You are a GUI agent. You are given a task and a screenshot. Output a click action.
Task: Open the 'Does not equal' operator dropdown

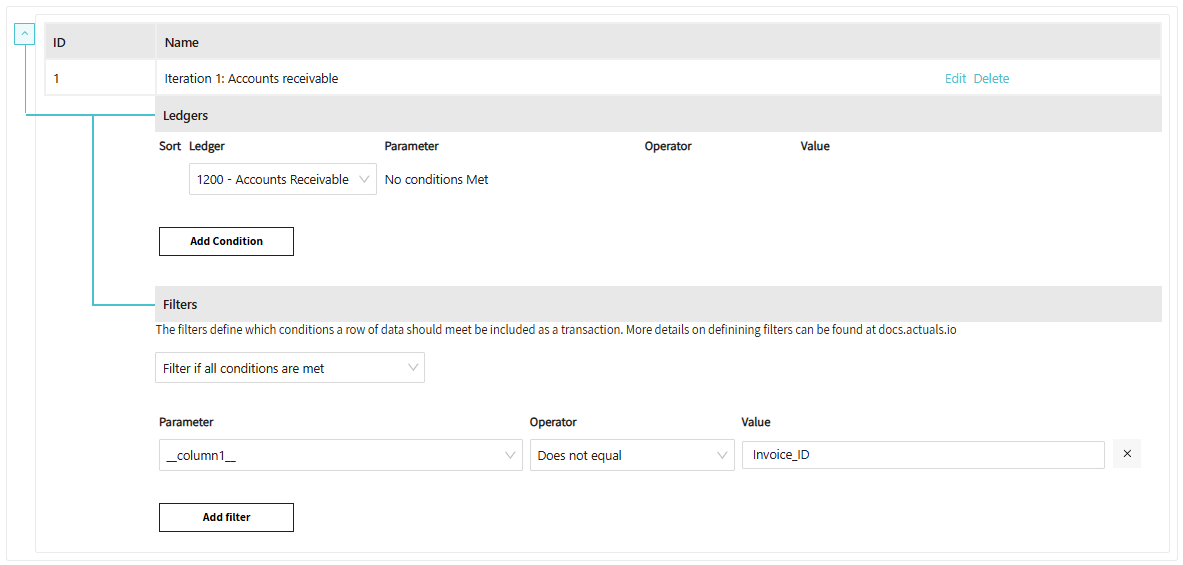631,455
